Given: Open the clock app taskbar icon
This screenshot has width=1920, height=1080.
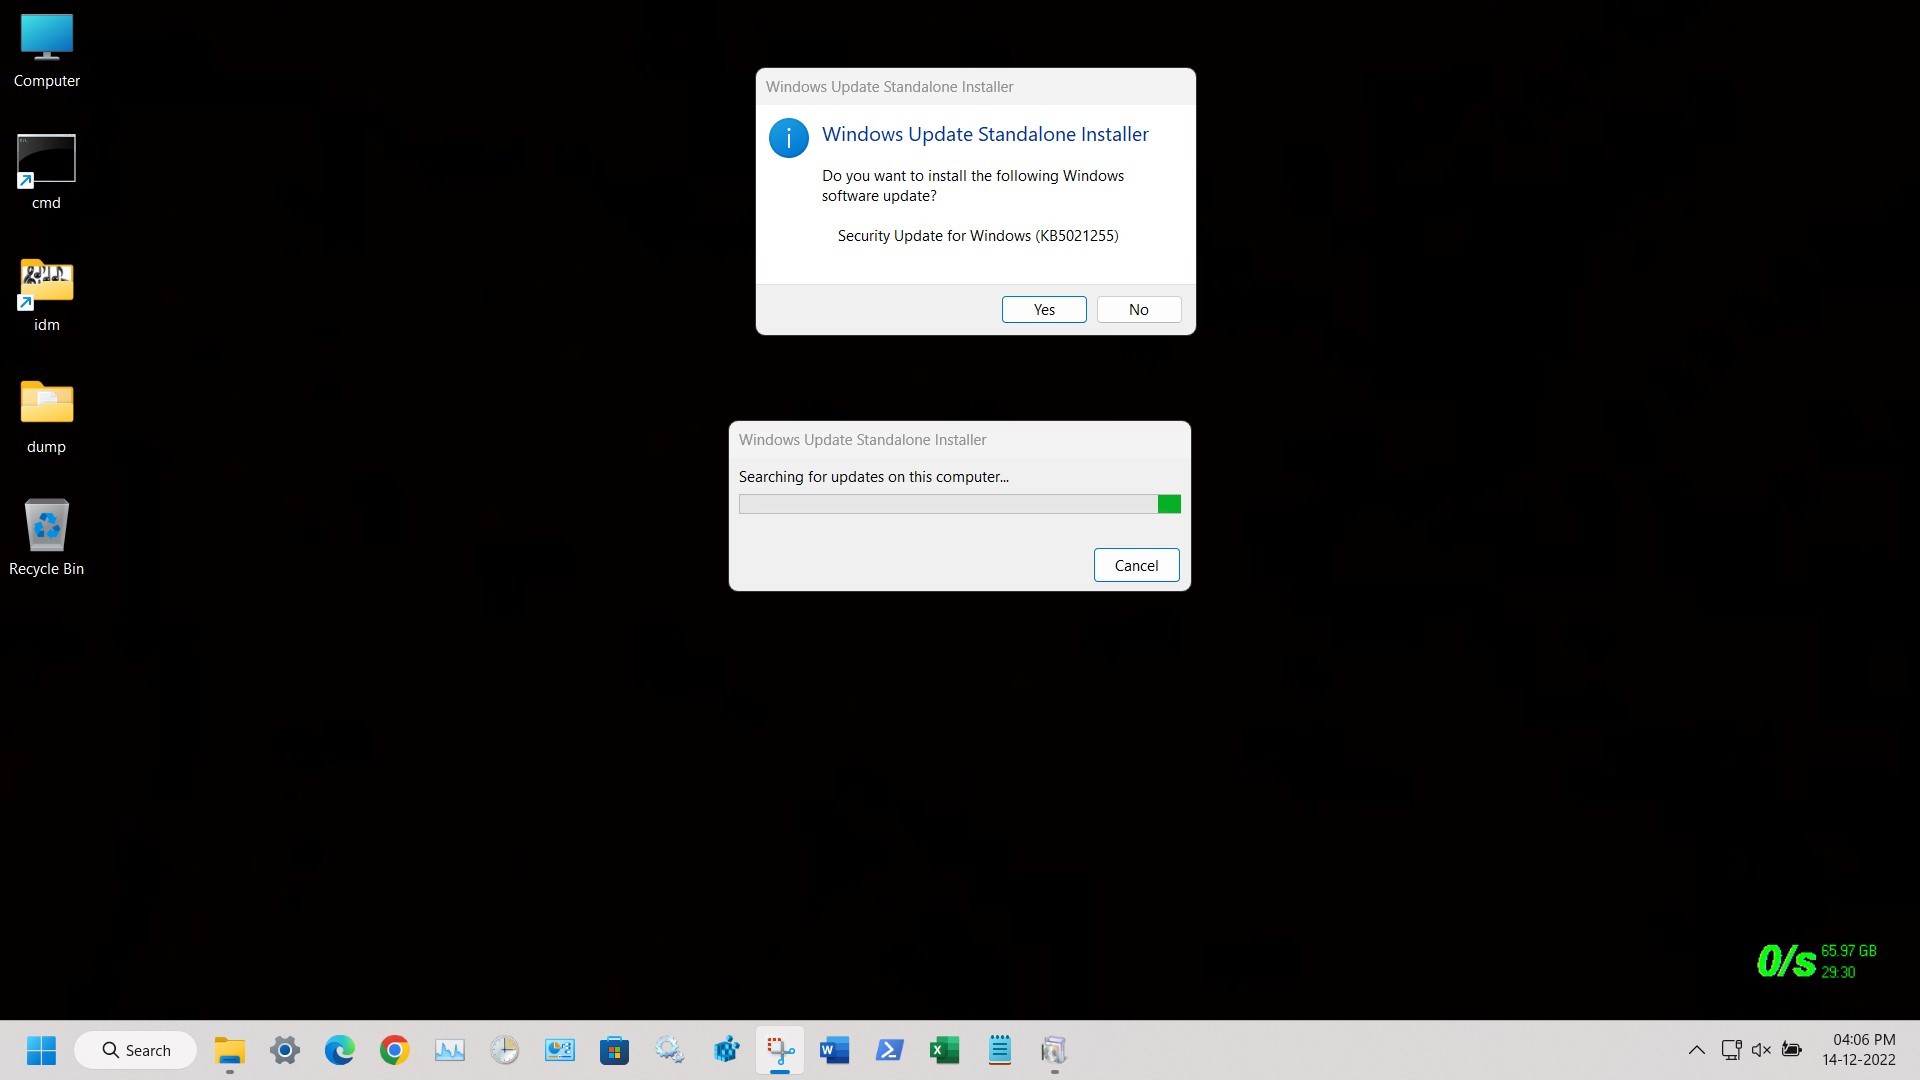Looking at the screenshot, I should click(505, 1050).
